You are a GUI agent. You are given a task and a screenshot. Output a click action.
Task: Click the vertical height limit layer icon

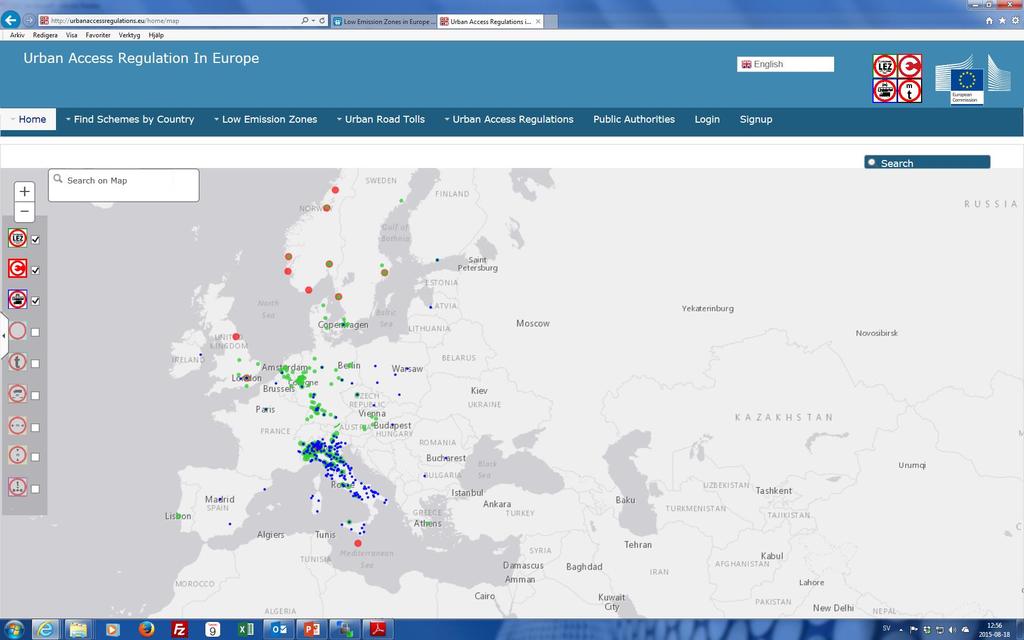(x=18, y=455)
